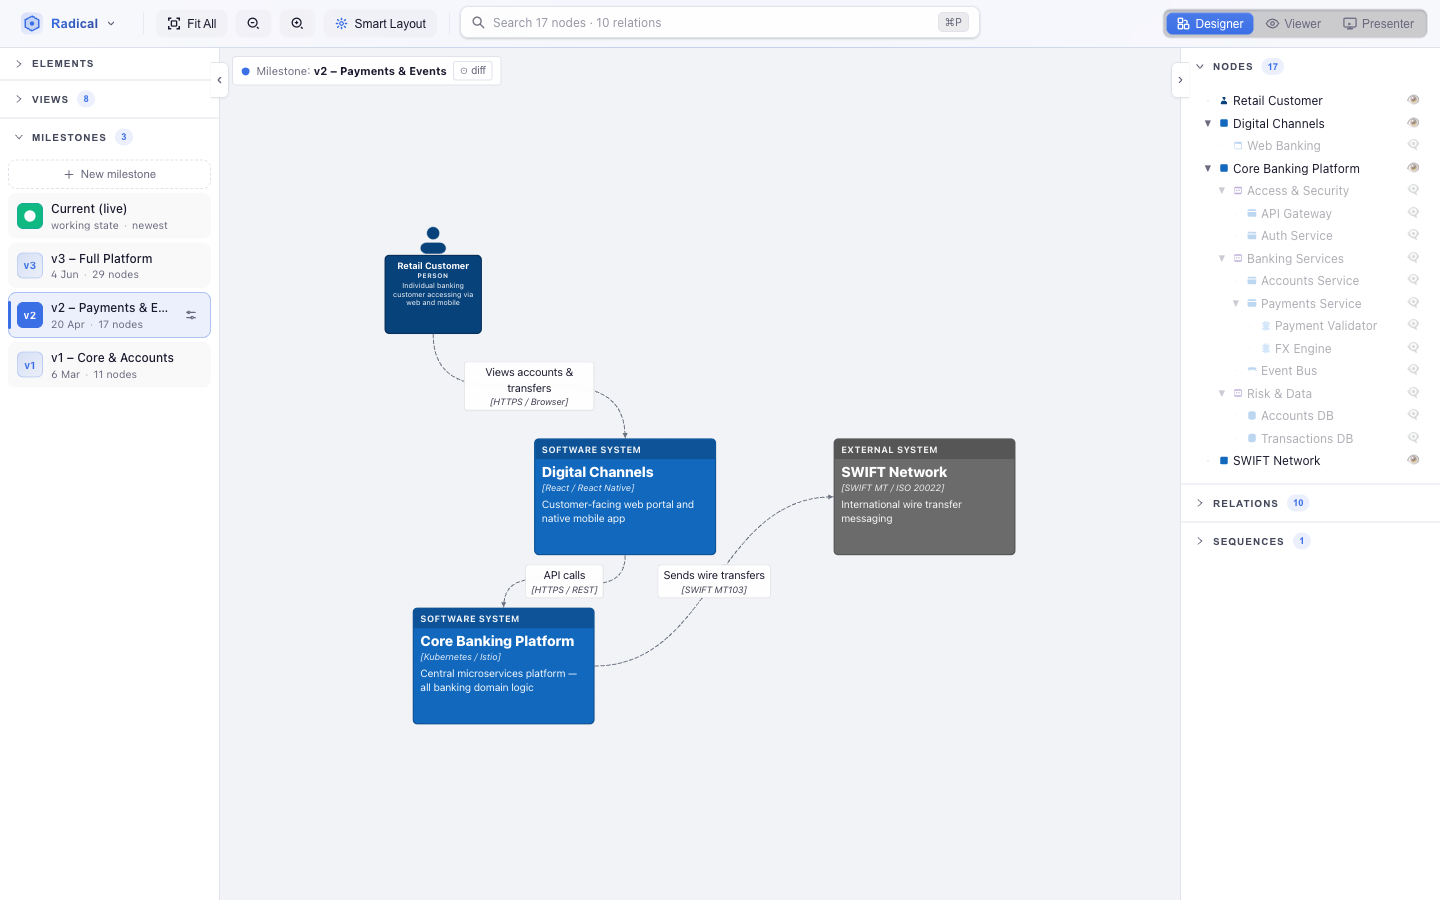Click the v3 milestone badge icon
This screenshot has height=900, width=1440.
pyautogui.click(x=30, y=266)
